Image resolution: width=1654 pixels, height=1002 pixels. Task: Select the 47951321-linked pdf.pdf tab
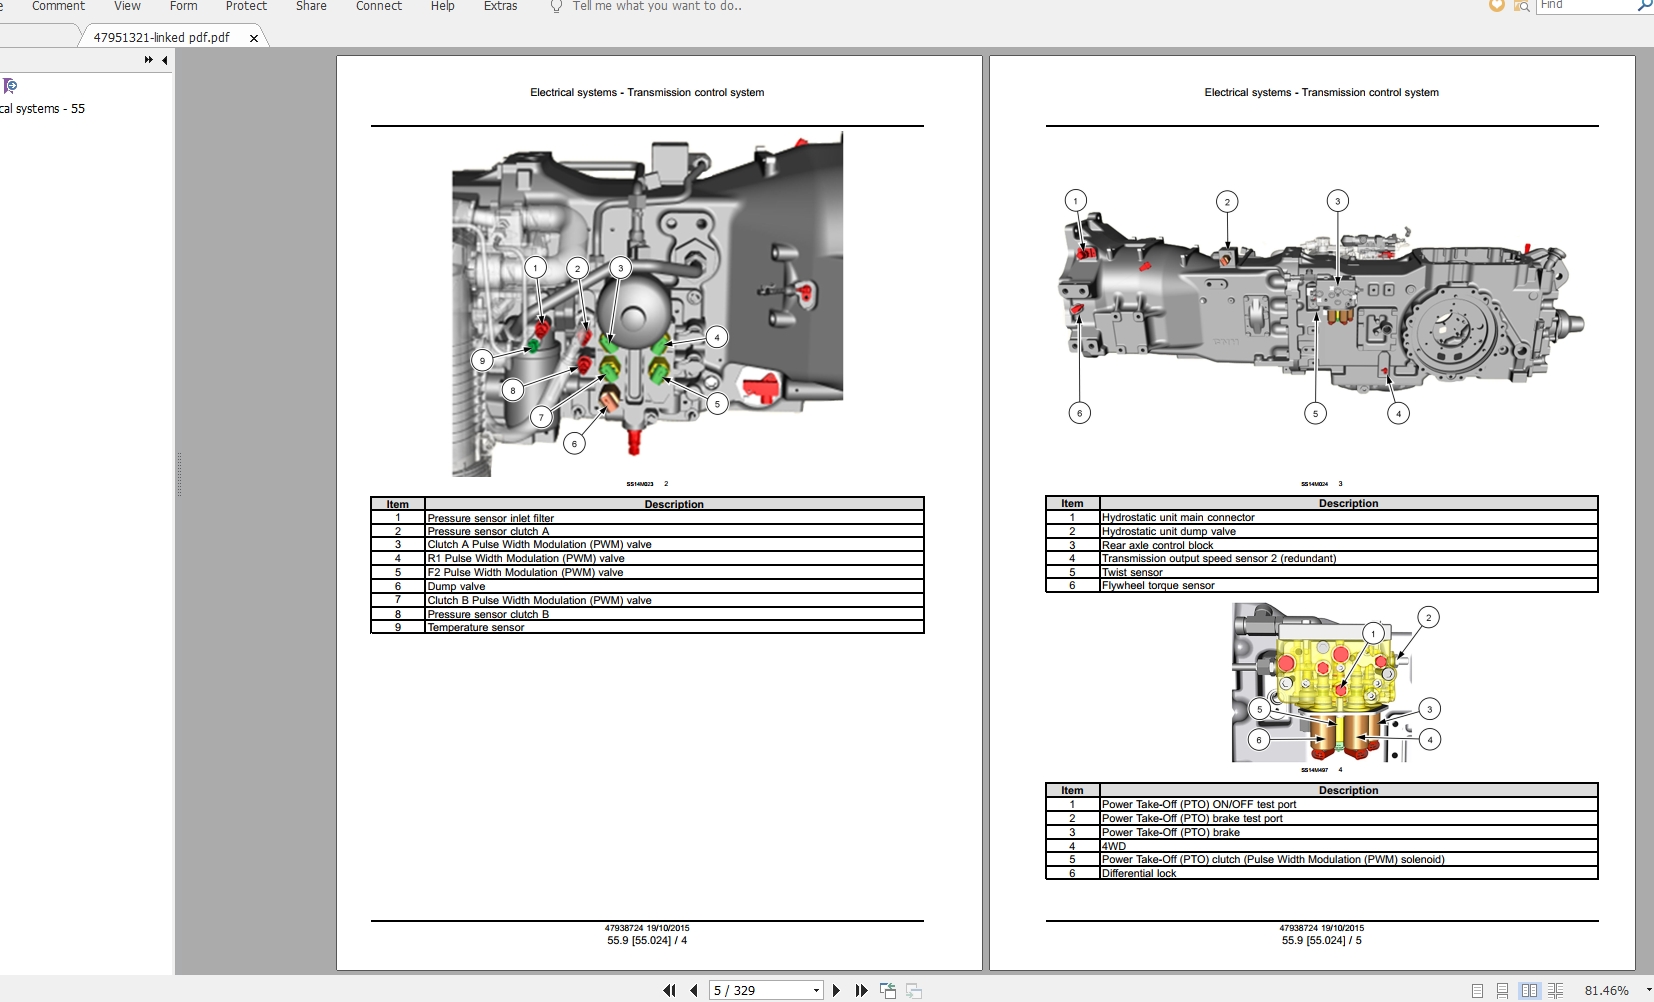point(162,37)
